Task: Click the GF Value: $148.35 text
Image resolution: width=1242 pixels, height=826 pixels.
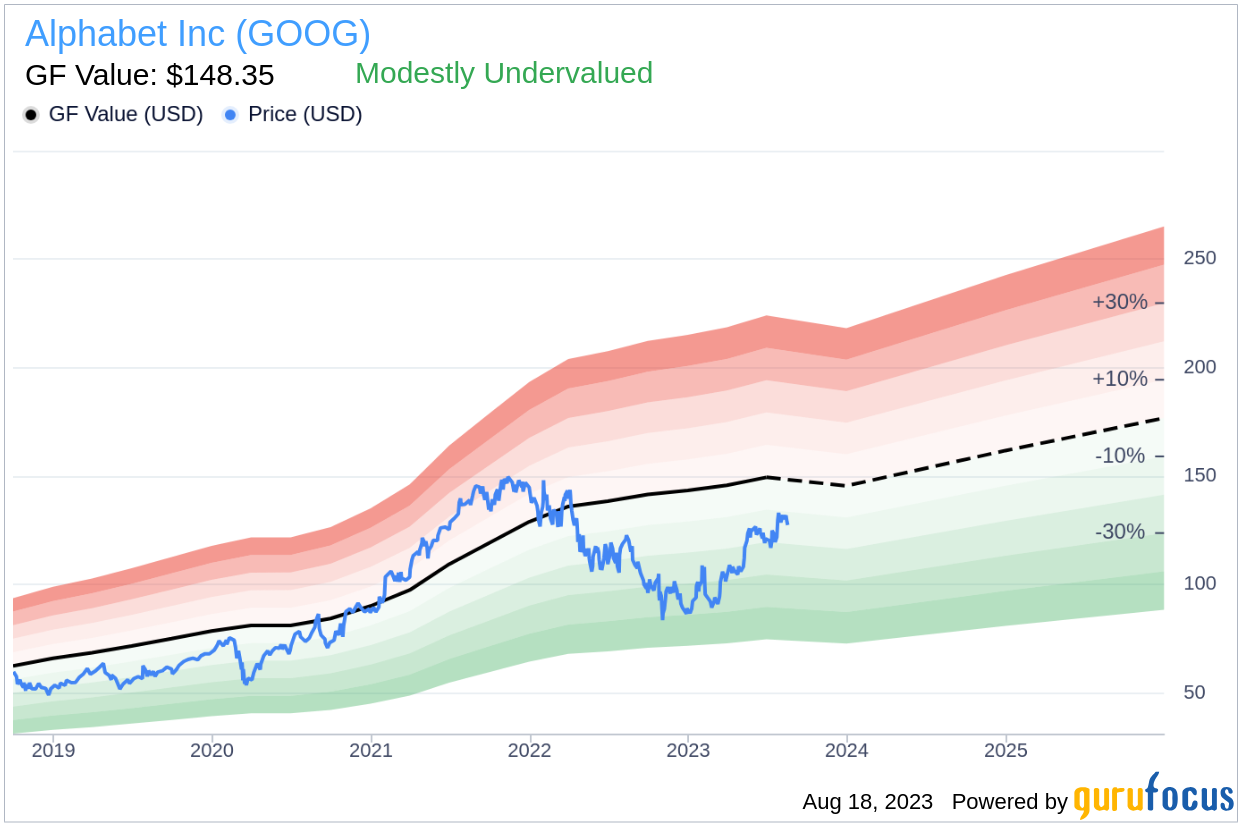Action: click(x=150, y=75)
